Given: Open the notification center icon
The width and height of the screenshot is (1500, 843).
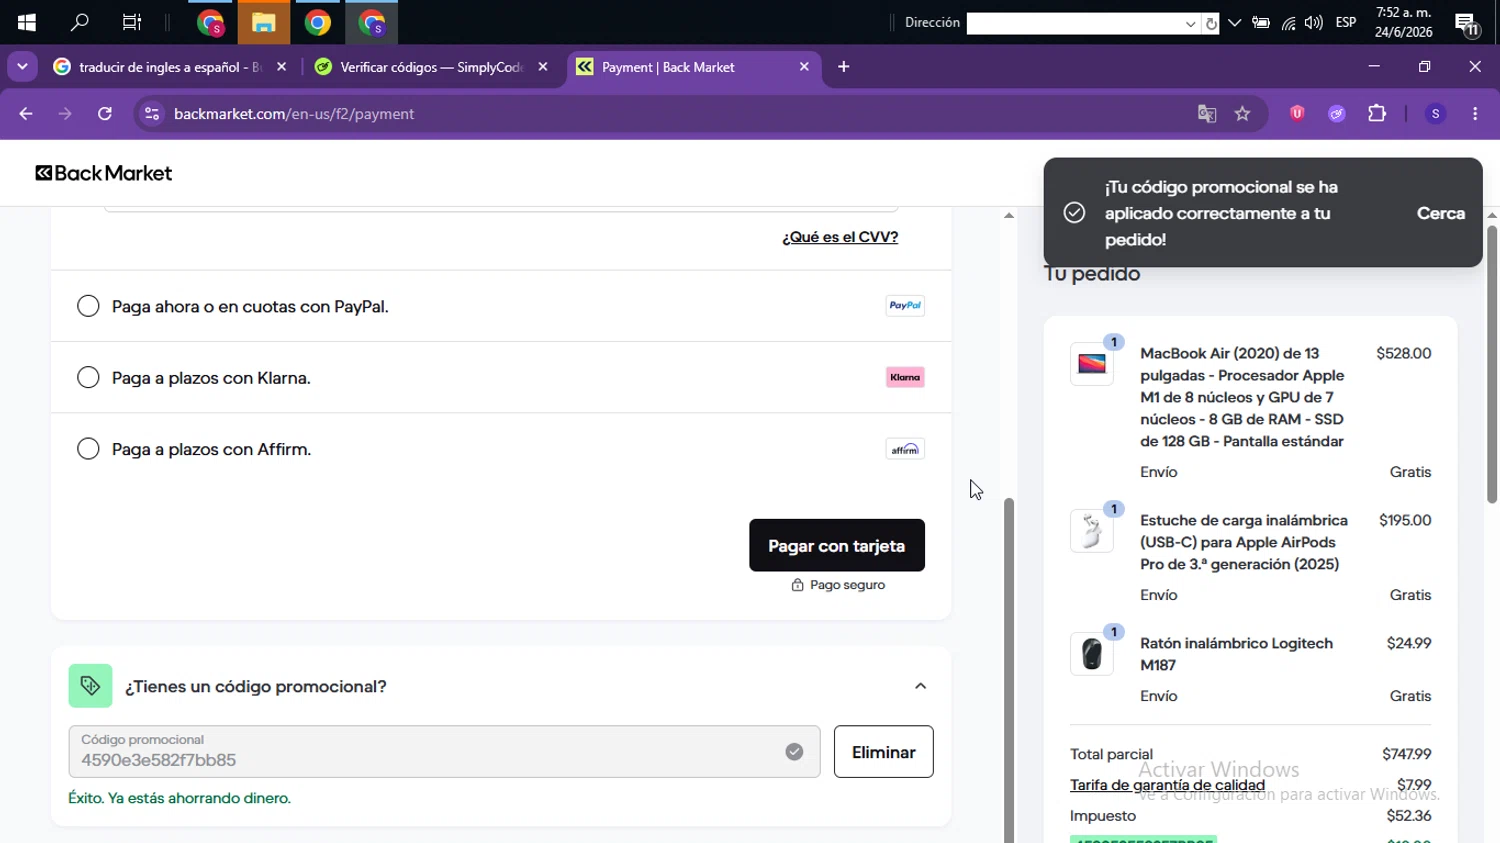Looking at the screenshot, I should click(1467, 23).
